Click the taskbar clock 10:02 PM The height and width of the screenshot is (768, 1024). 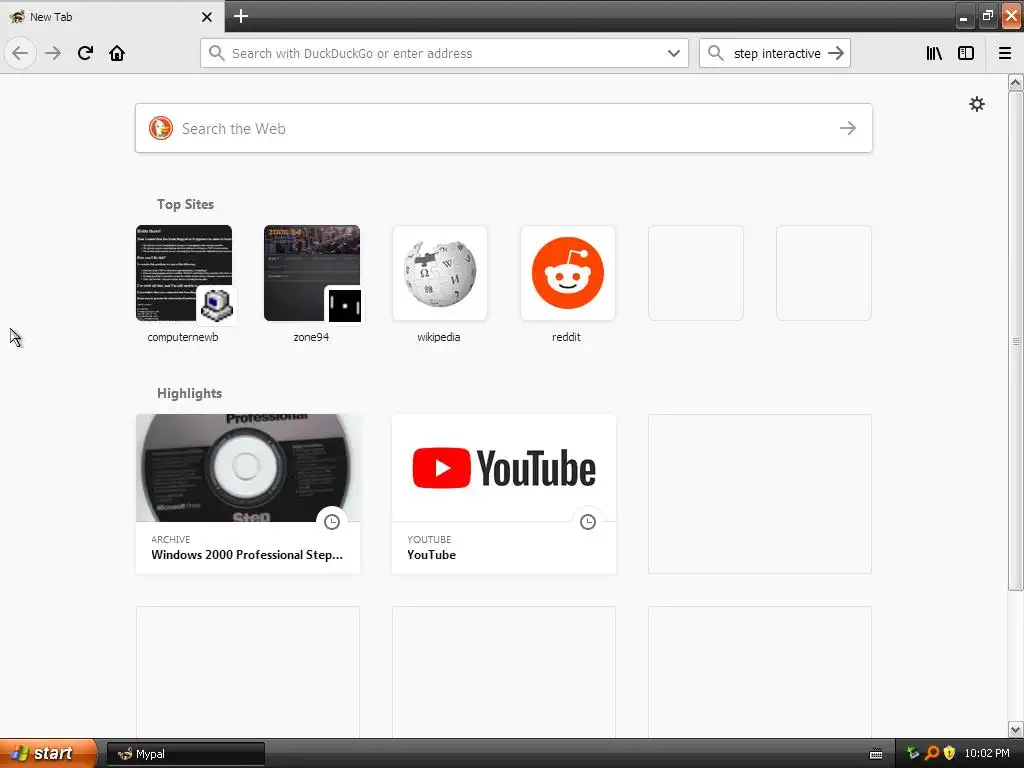coord(987,753)
